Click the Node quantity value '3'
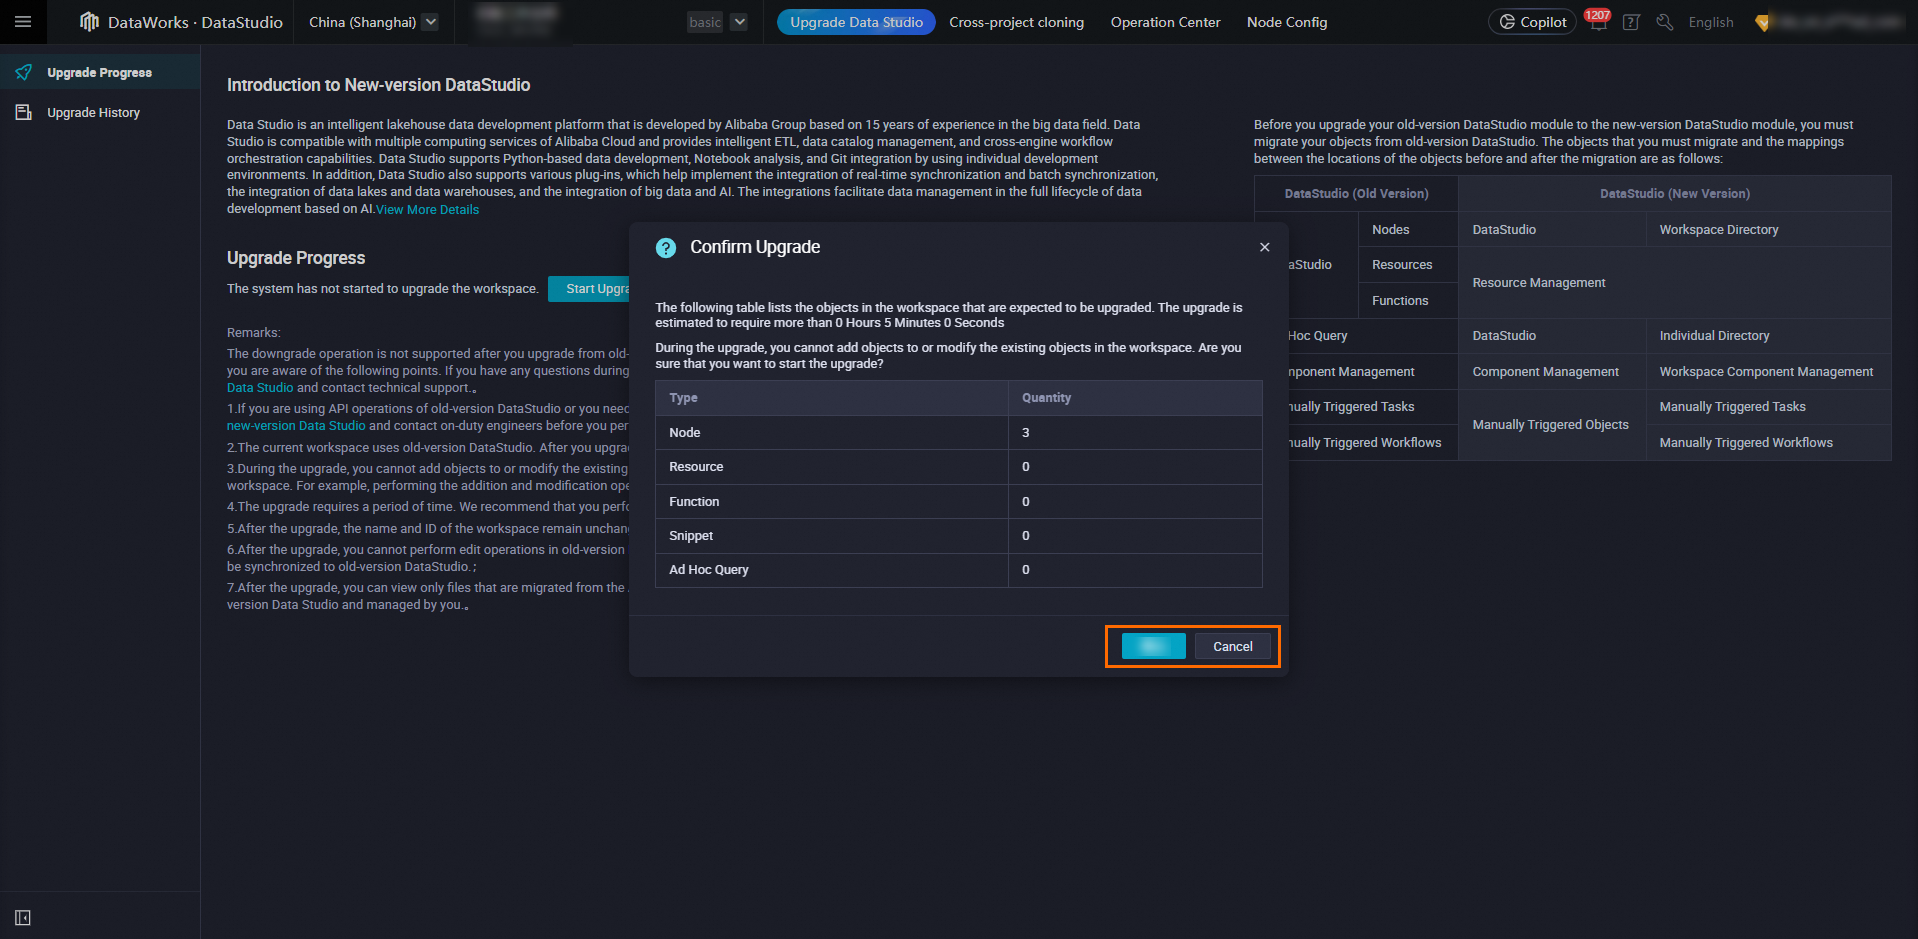 (x=1026, y=433)
